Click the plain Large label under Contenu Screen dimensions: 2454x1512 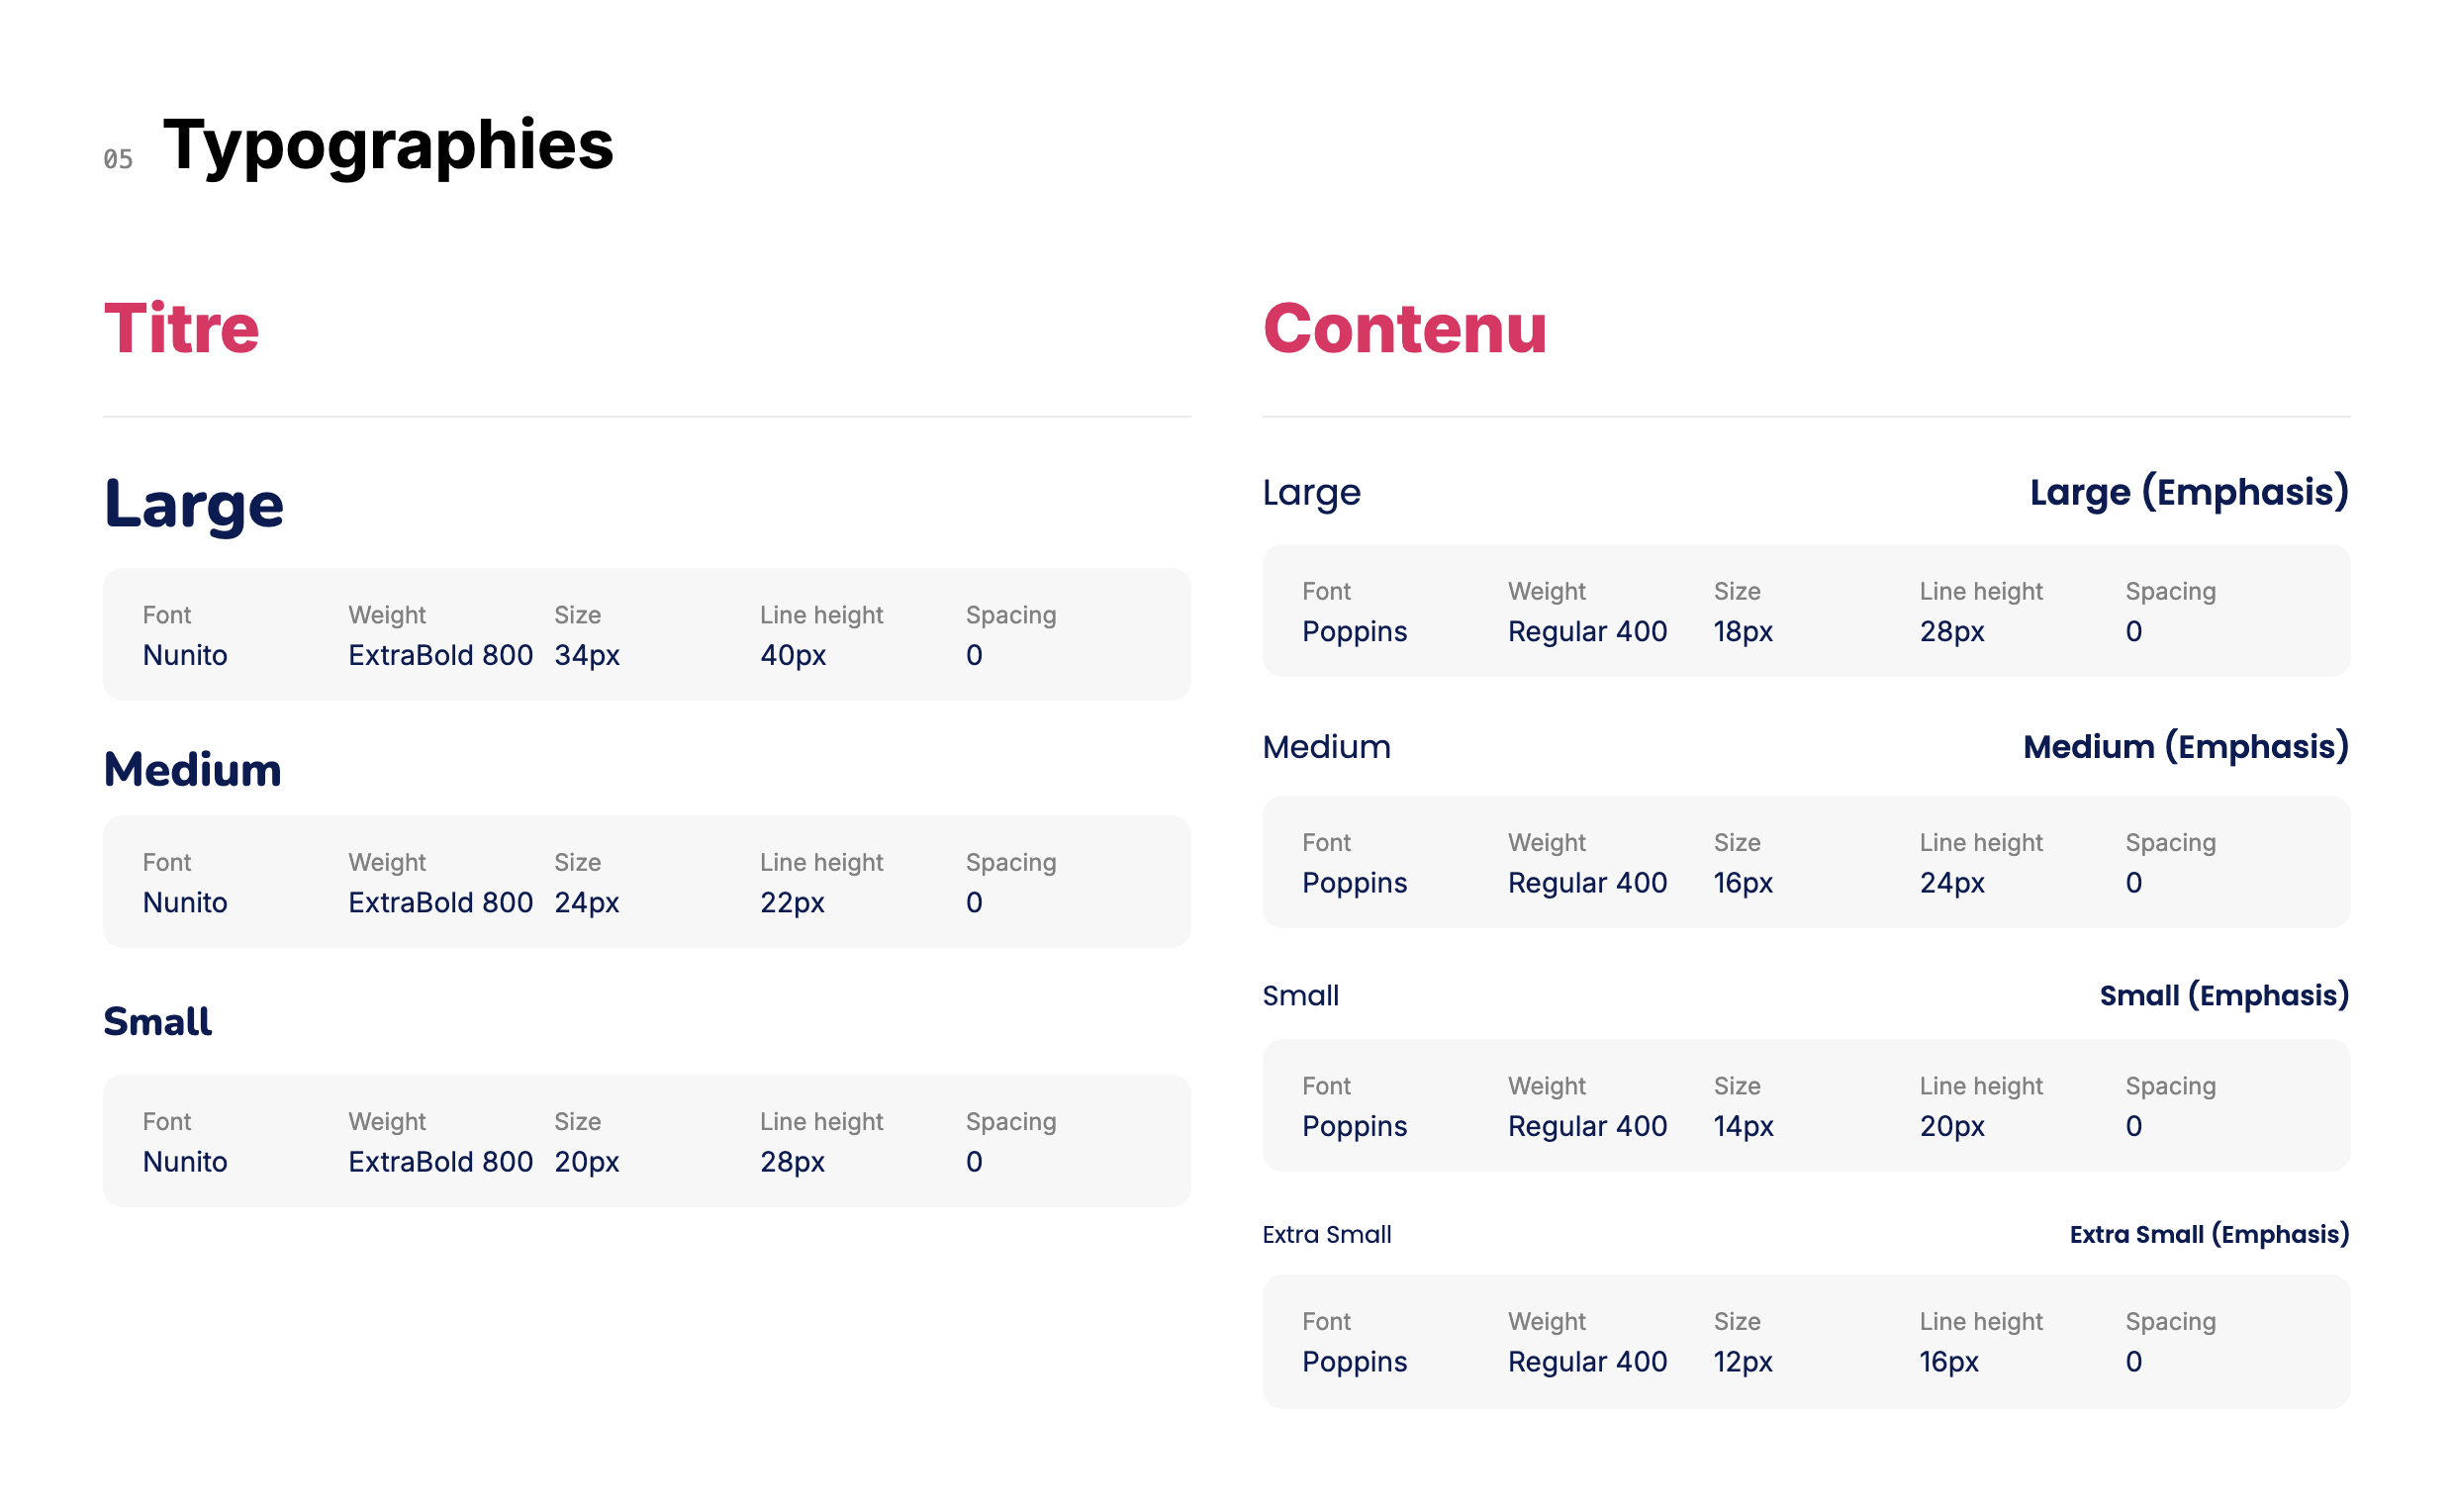(x=1311, y=493)
